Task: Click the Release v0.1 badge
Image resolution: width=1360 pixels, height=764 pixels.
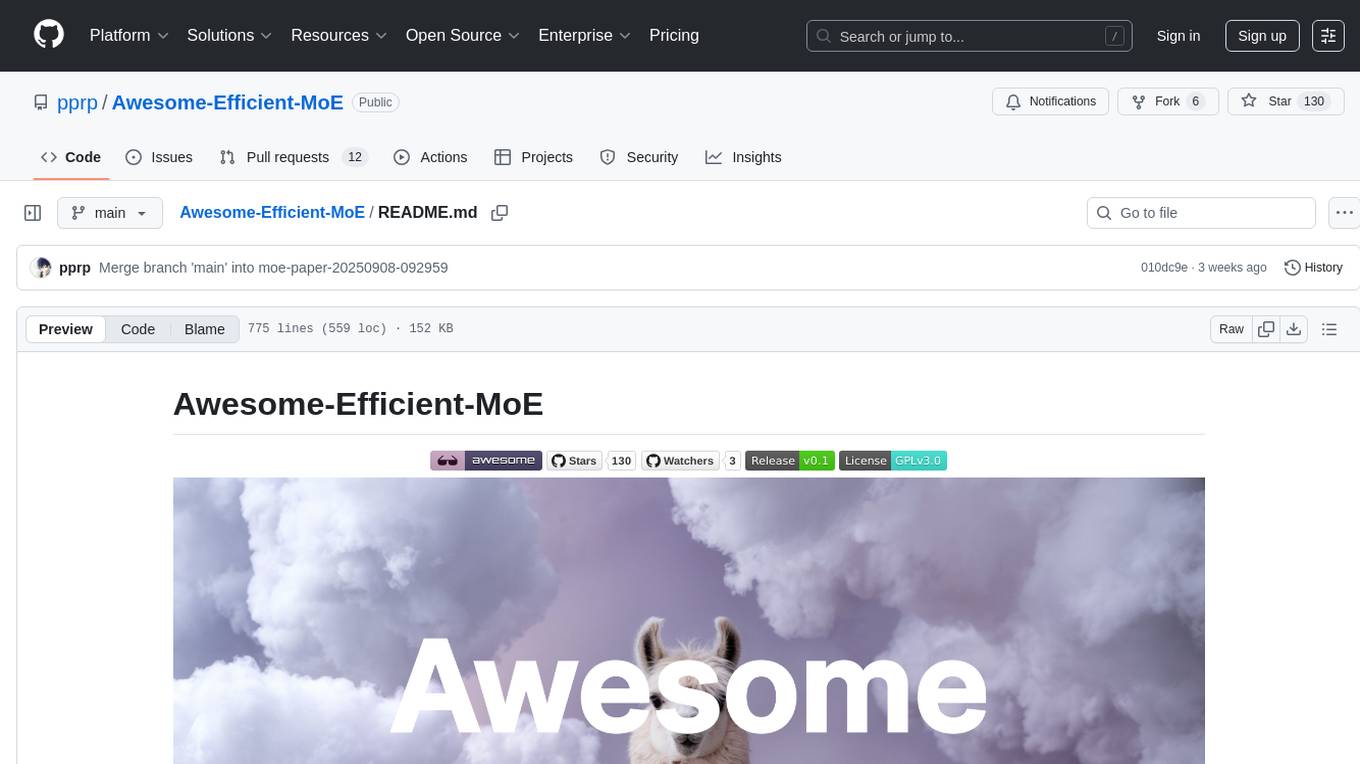Action: [790, 460]
